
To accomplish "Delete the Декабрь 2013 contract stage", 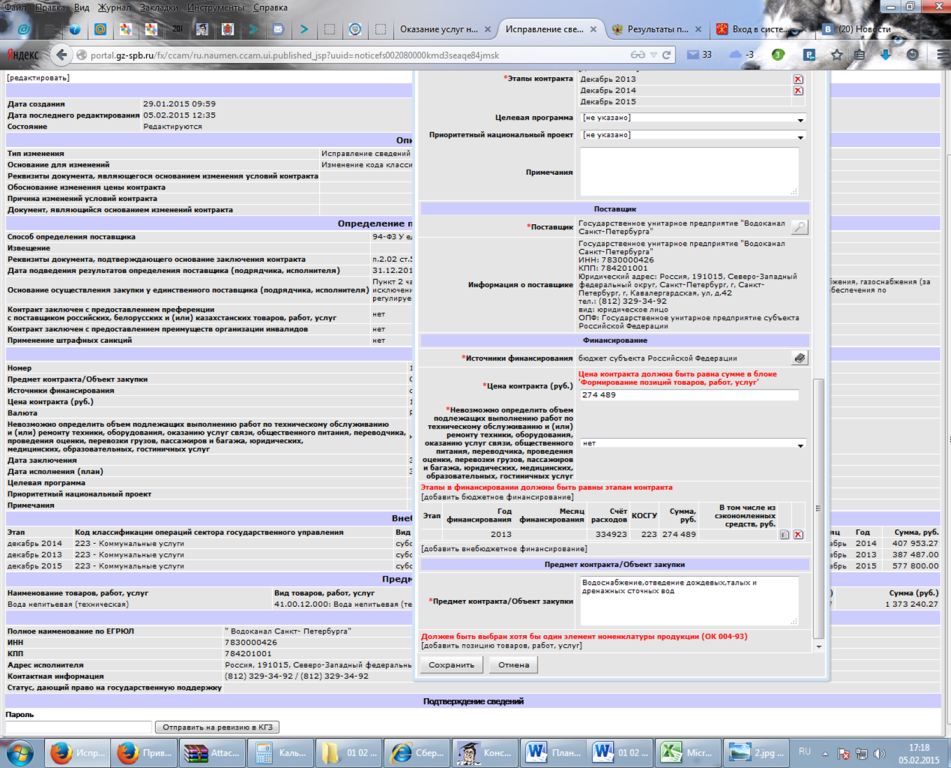I will coord(798,79).
